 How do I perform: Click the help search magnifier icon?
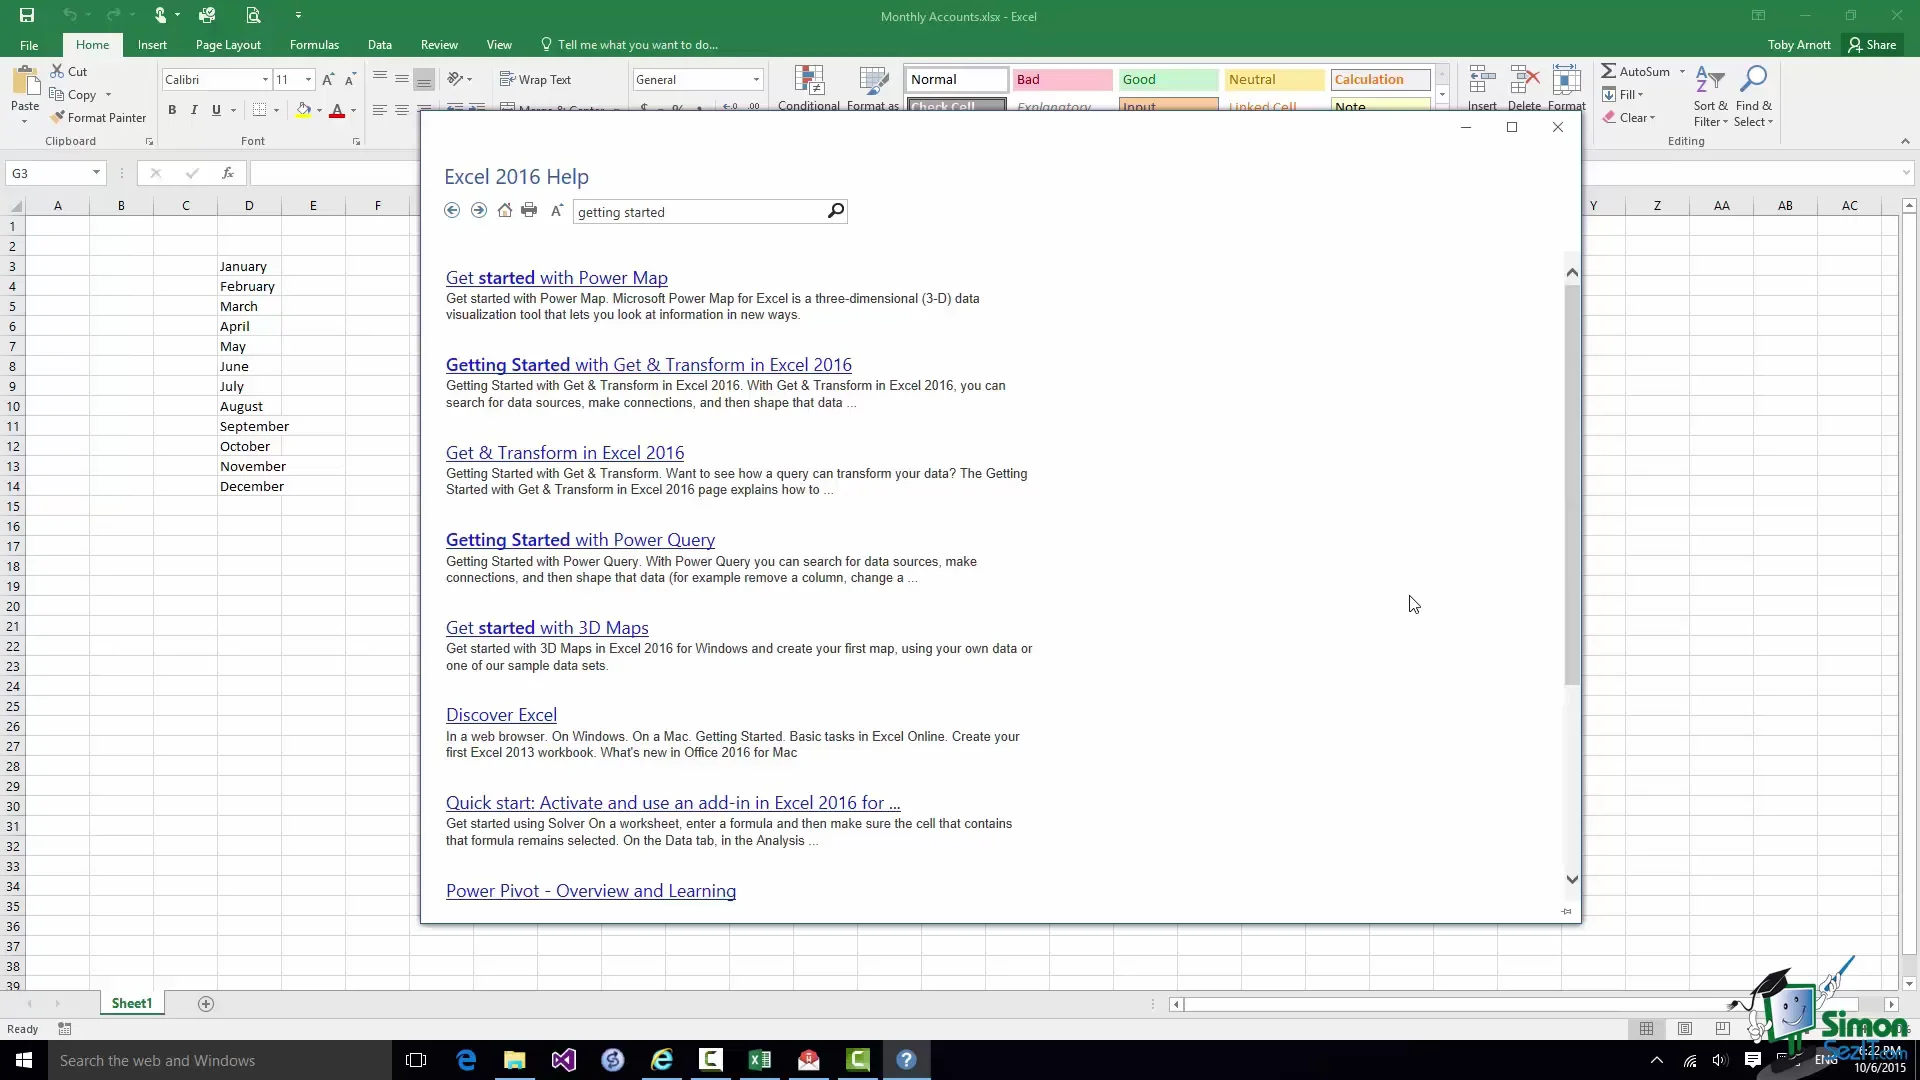point(836,211)
